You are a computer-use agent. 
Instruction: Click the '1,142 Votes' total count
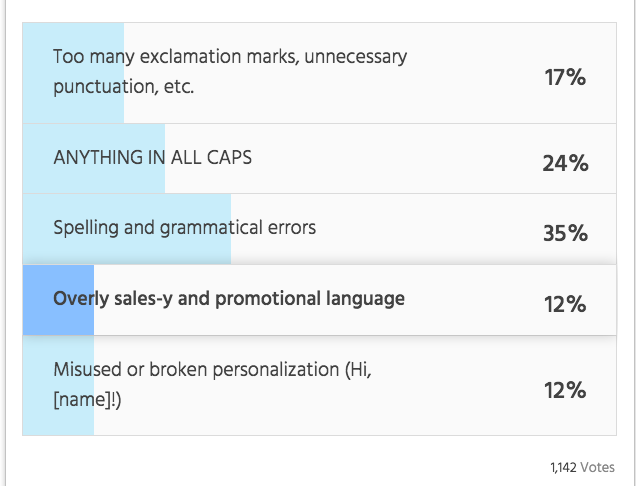(582, 468)
